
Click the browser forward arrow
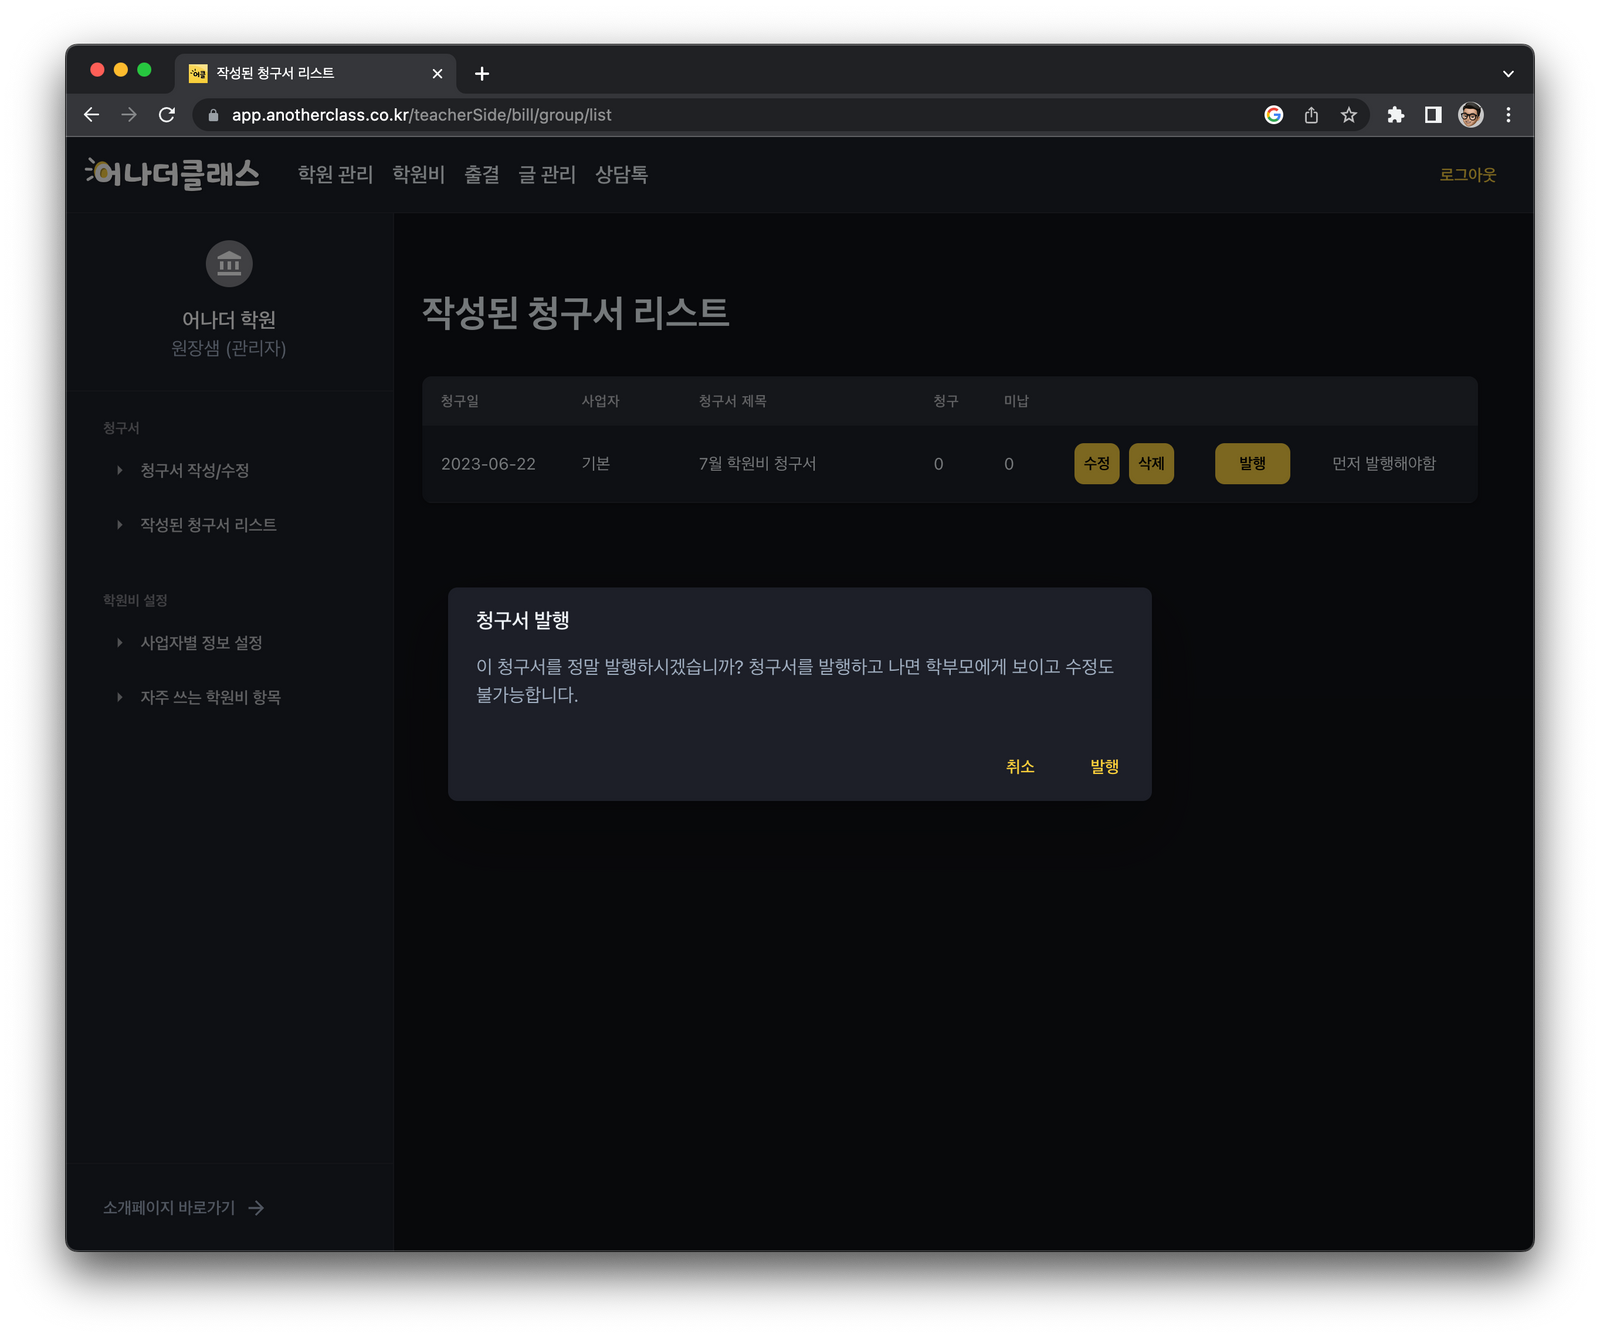point(129,115)
